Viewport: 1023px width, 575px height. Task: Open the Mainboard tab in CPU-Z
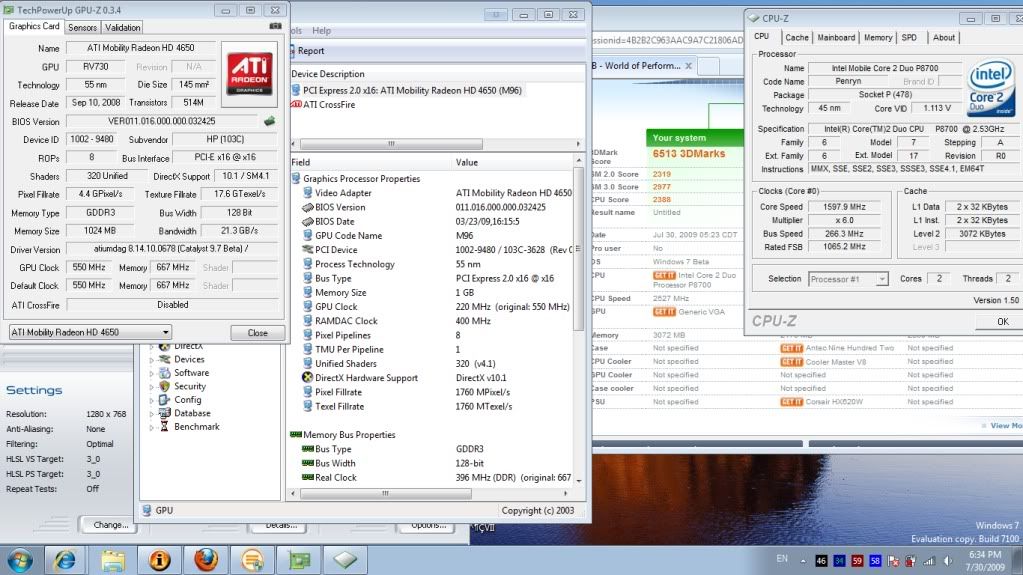click(x=836, y=37)
